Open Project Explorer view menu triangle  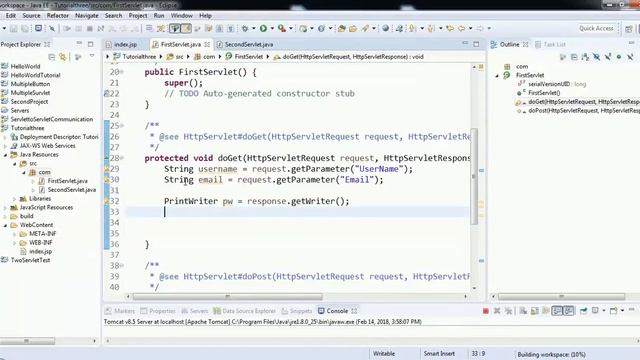[x=92, y=56]
